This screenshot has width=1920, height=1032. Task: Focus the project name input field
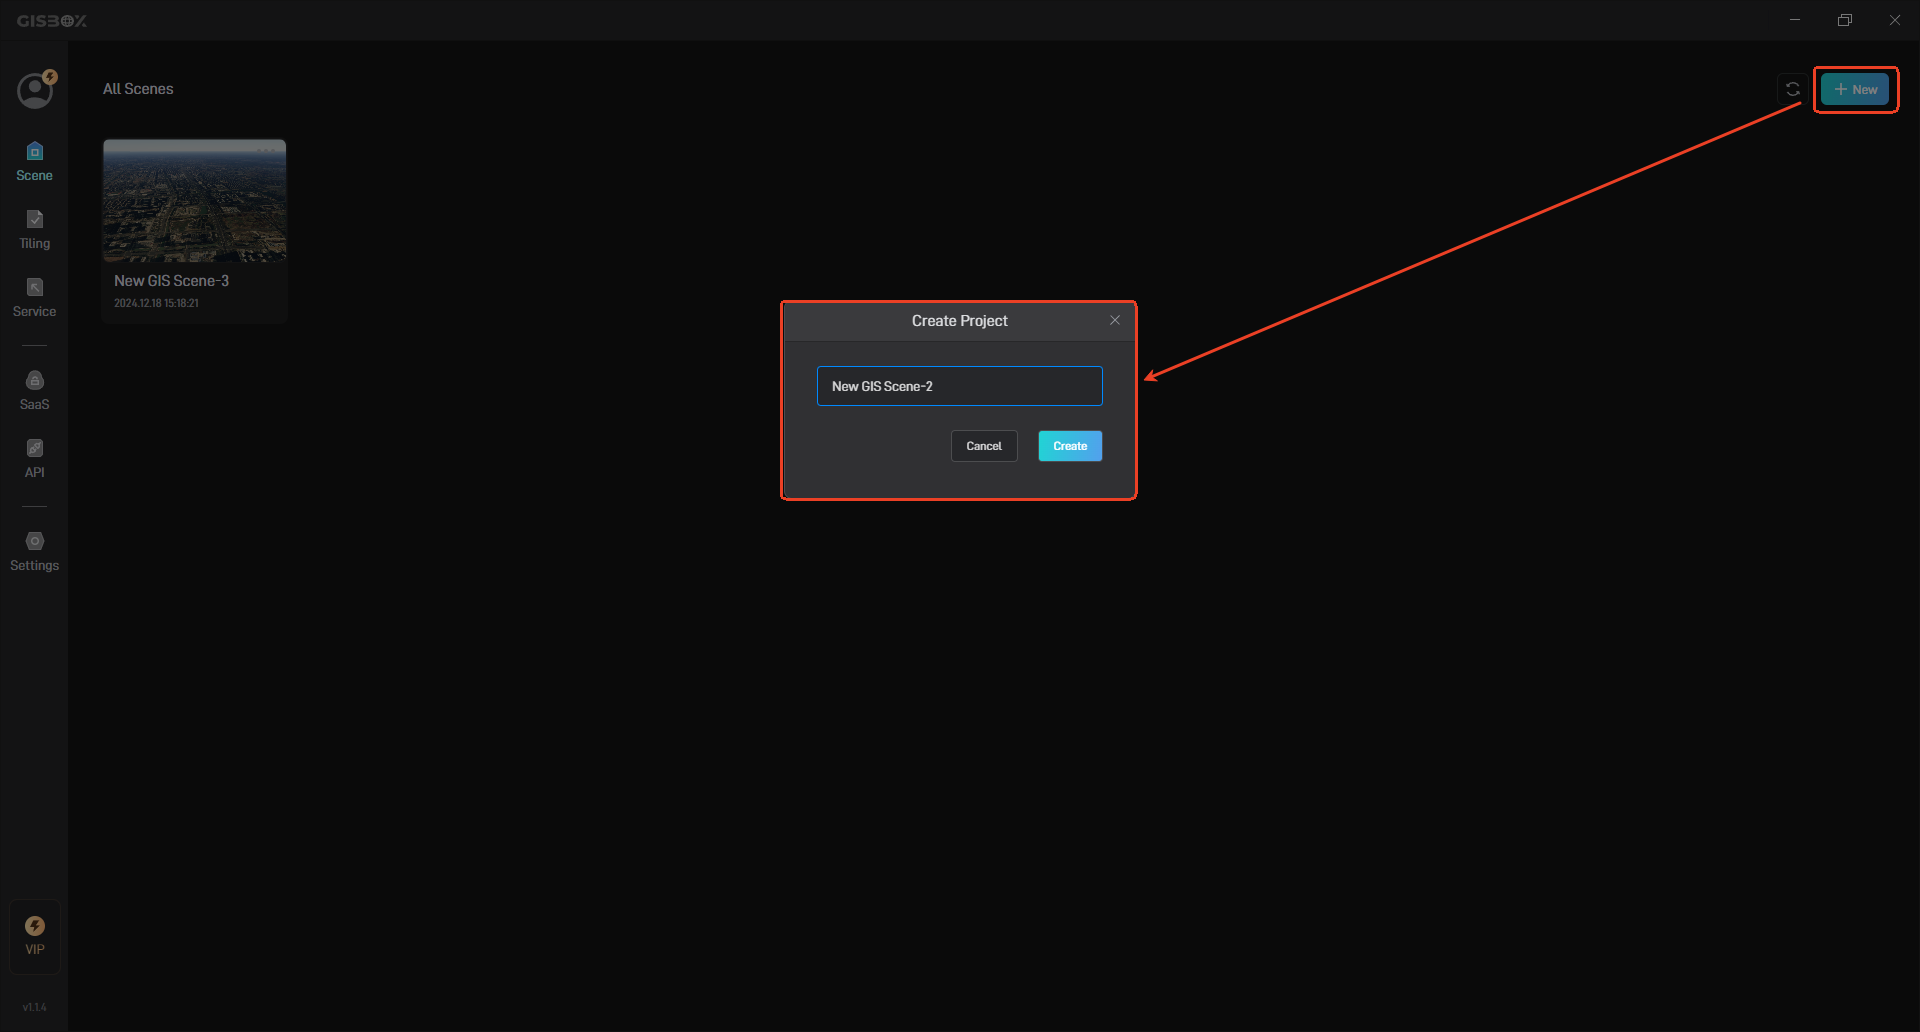pyautogui.click(x=960, y=386)
